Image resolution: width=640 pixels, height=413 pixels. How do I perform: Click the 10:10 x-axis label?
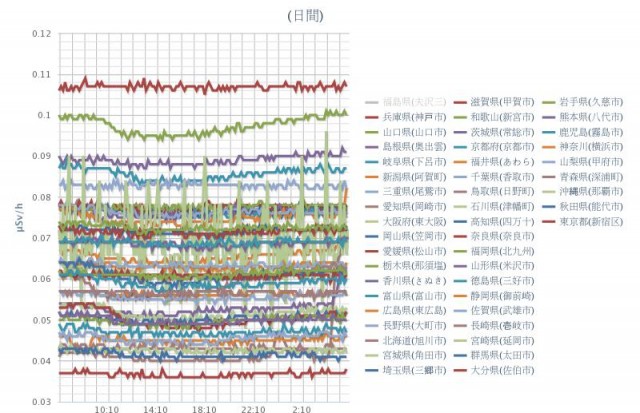coord(107,409)
